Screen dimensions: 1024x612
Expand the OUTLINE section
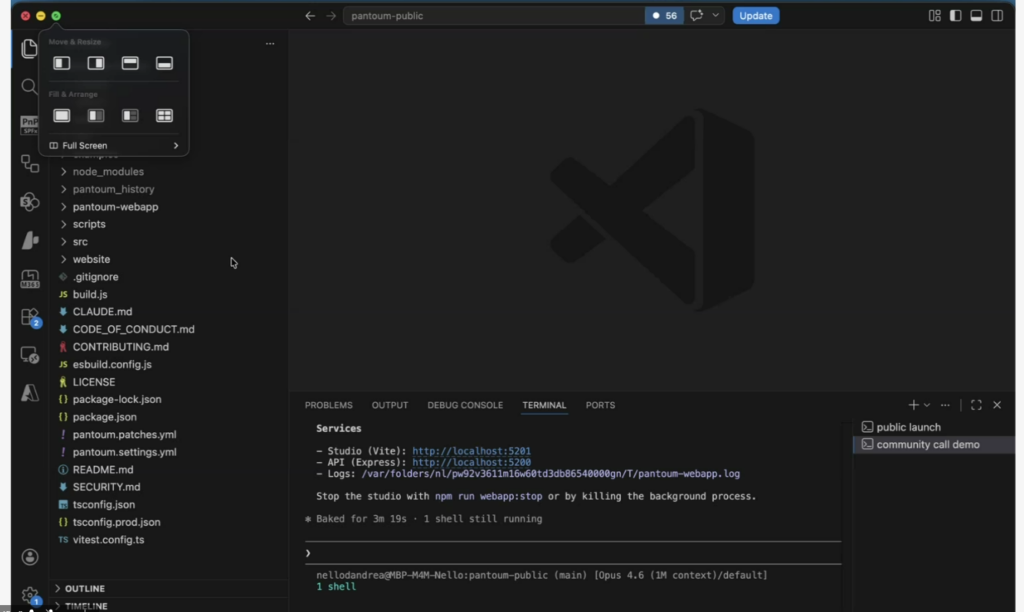pos(84,589)
